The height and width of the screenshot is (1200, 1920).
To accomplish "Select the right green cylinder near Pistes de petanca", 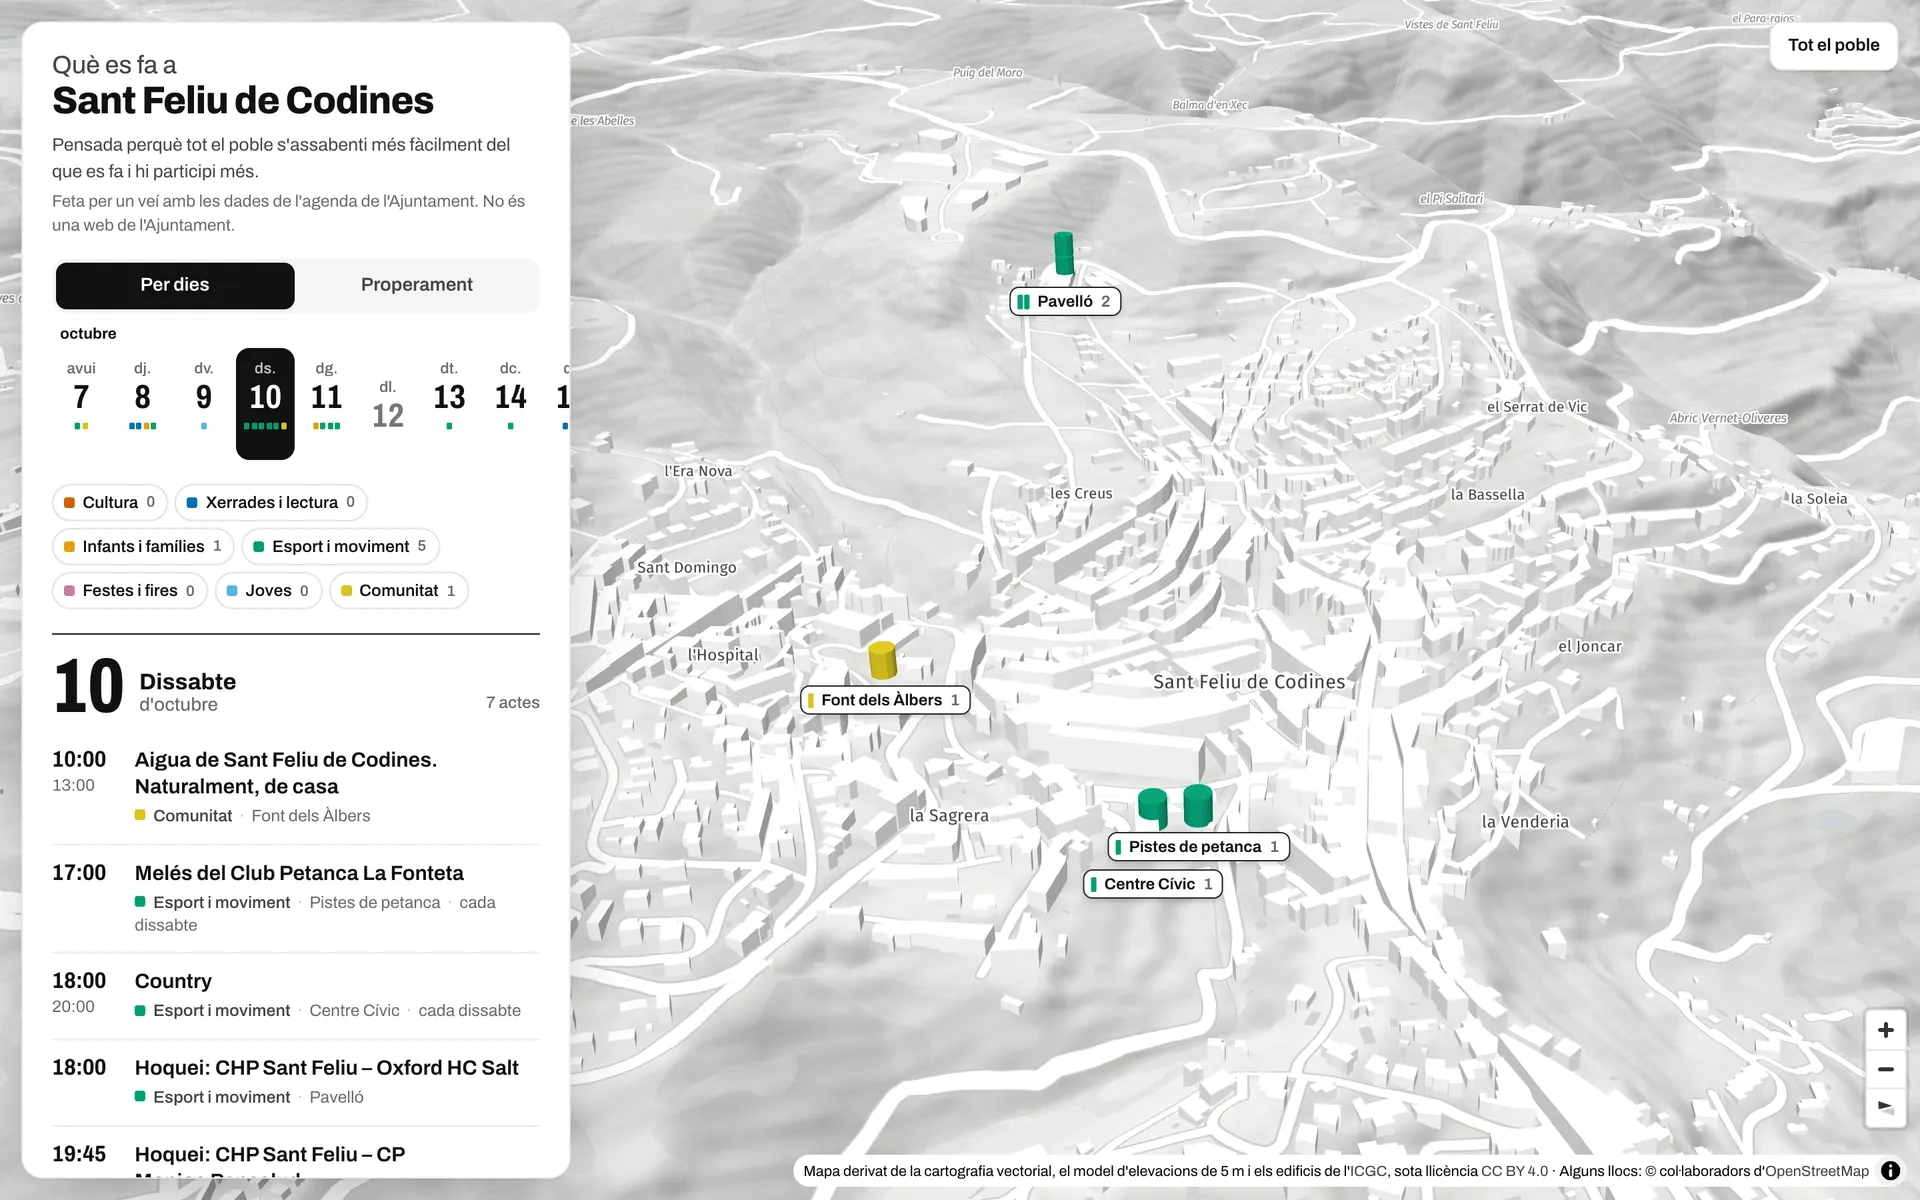I will tap(1198, 805).
